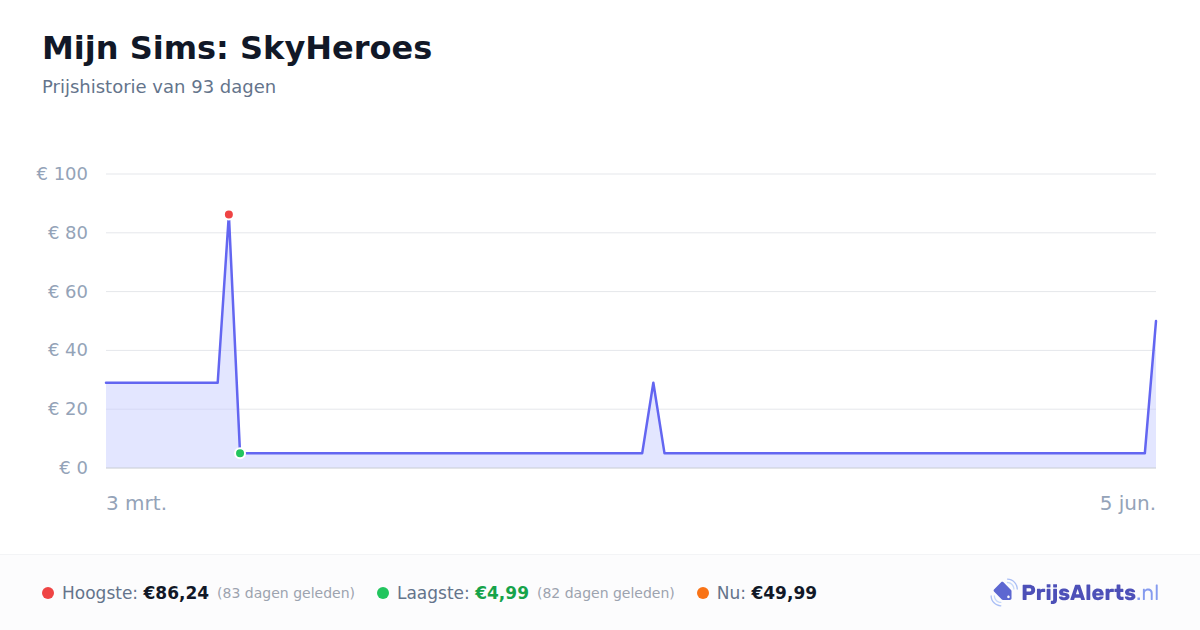Click the red dot beside Hoogste

48,593
